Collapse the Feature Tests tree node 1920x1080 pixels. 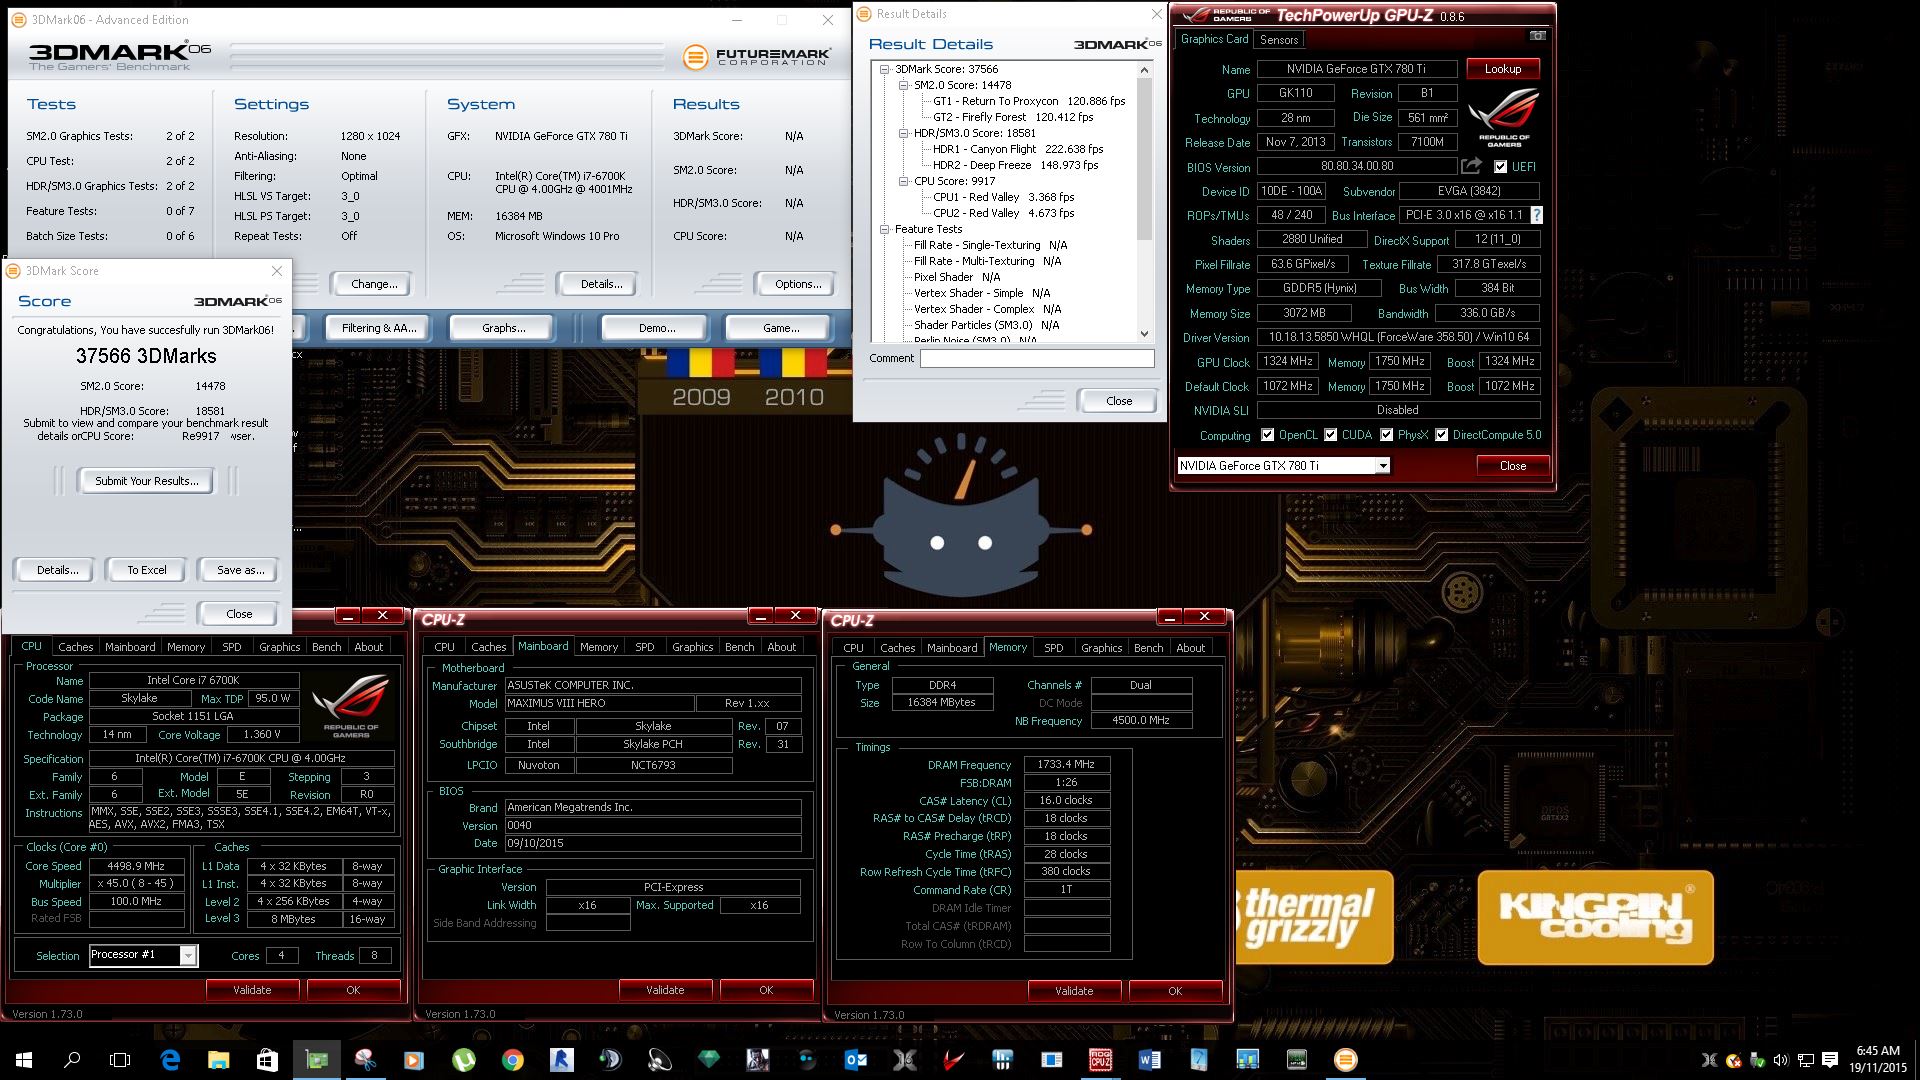point(884,230)
